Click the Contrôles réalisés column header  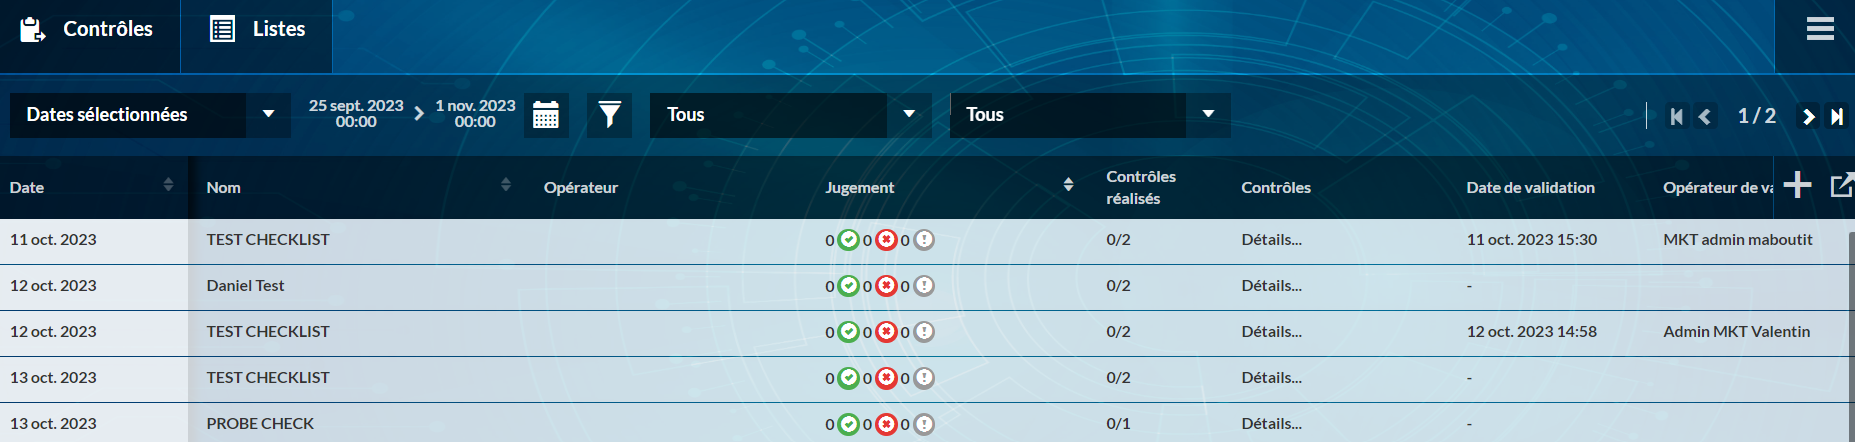1141,188
